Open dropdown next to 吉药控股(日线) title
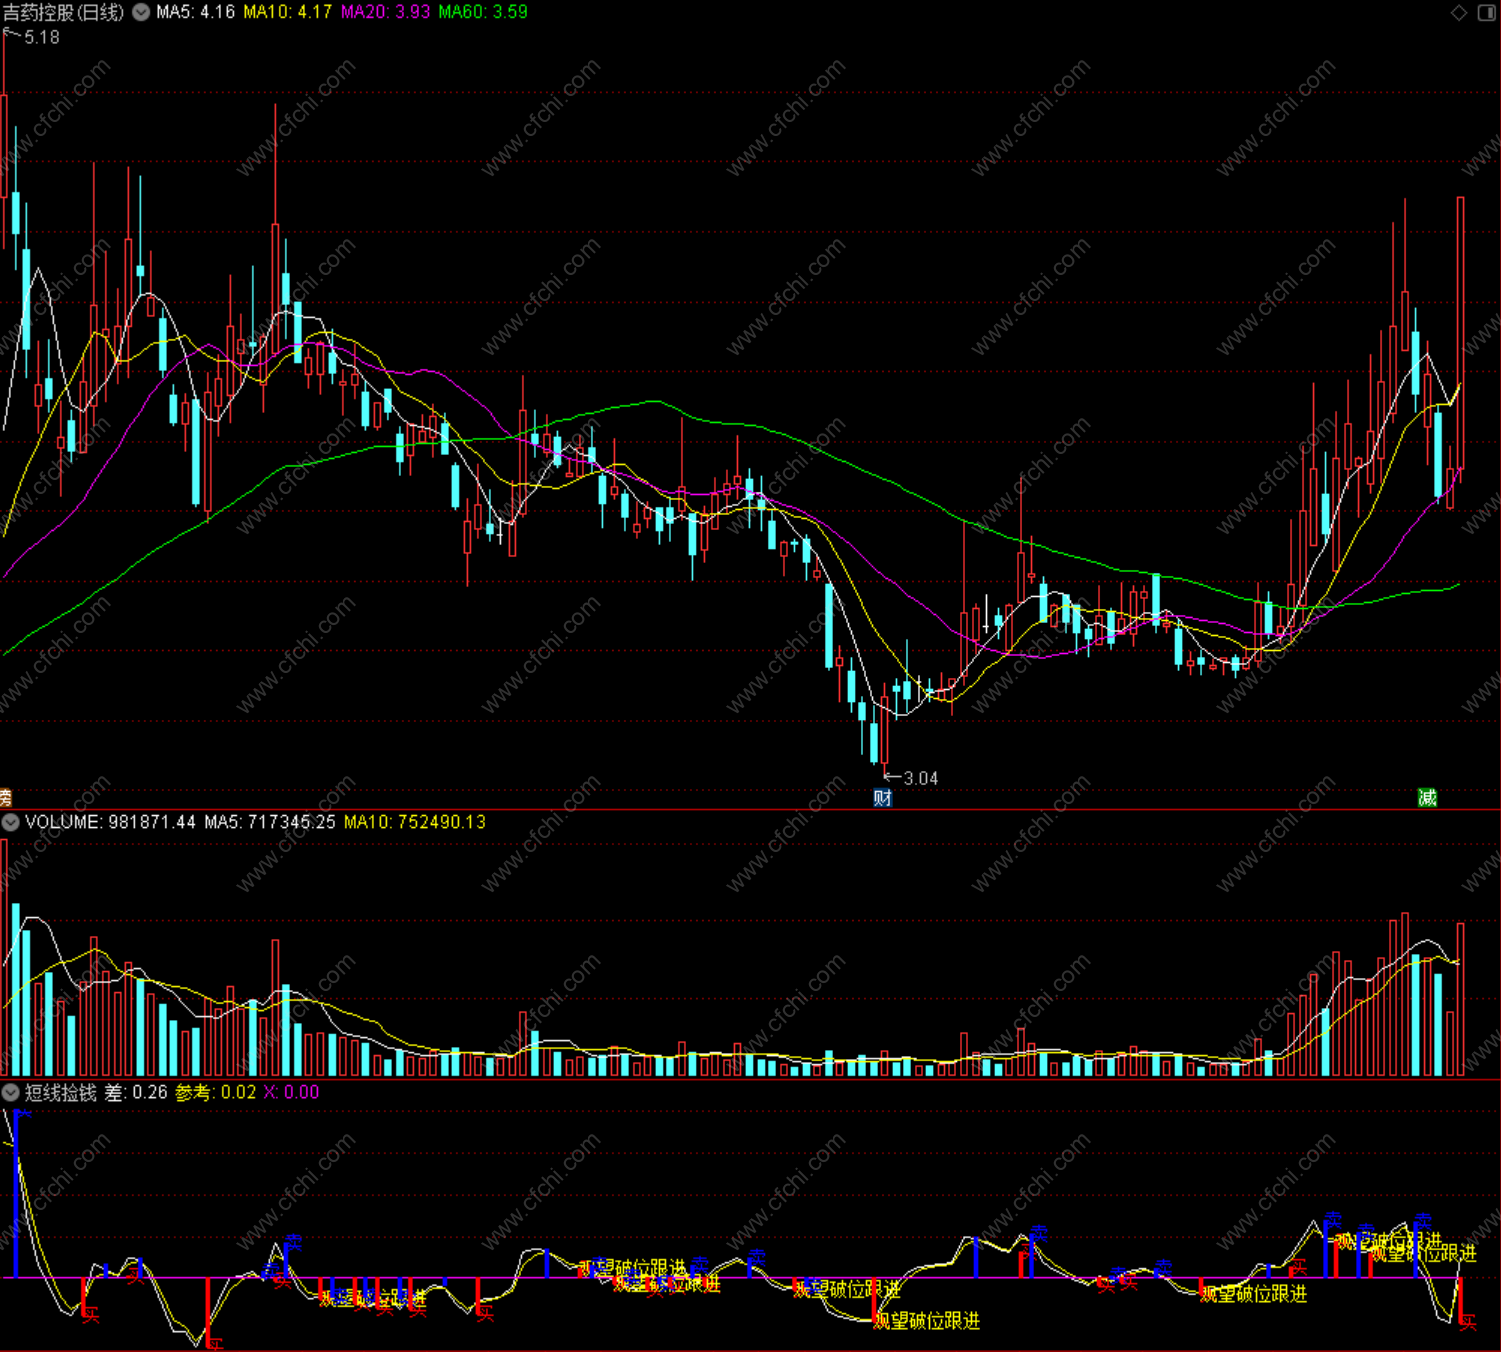The height and width of the screenshot is (1352, 1501). coord(141,12)
